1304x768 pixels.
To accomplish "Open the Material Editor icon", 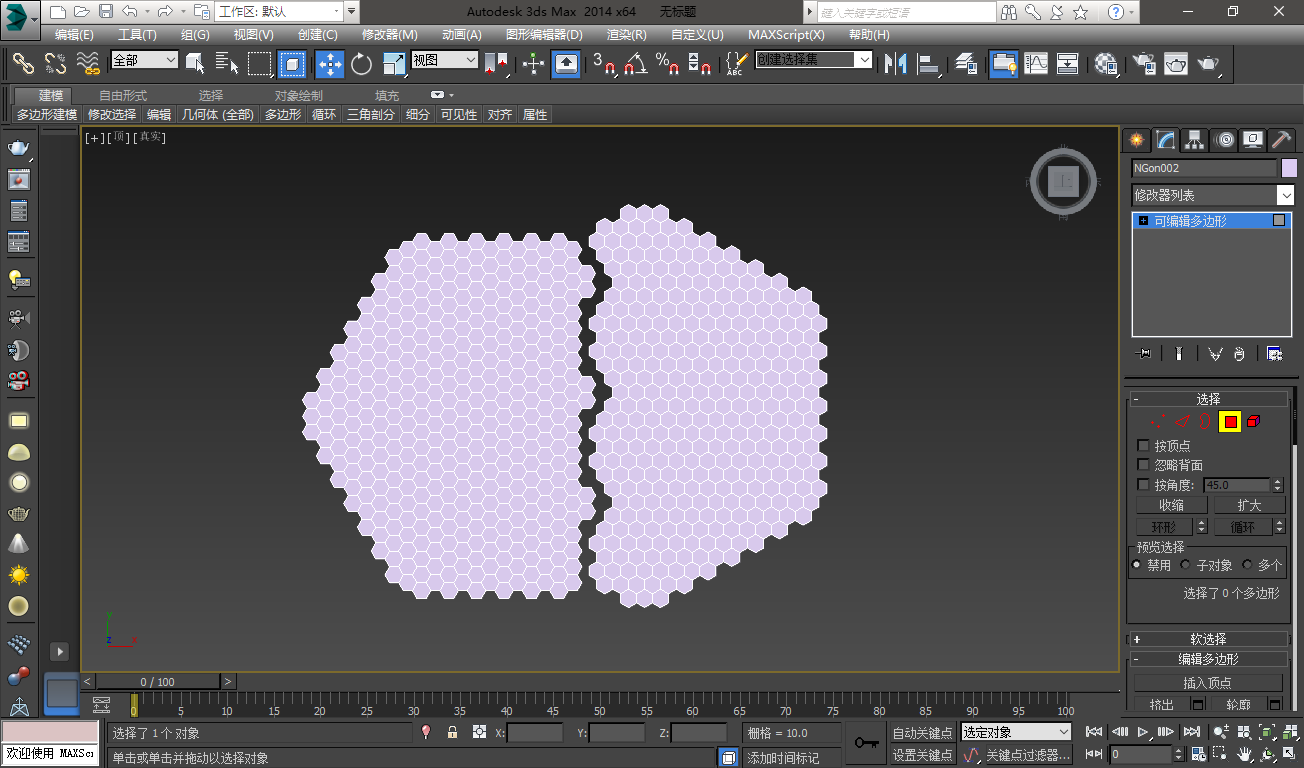I will pyautogui.click(x=1105, y=64).
